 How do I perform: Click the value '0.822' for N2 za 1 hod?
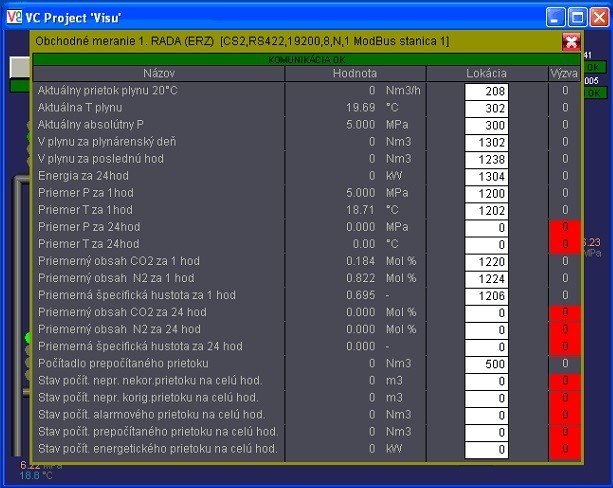360,278
